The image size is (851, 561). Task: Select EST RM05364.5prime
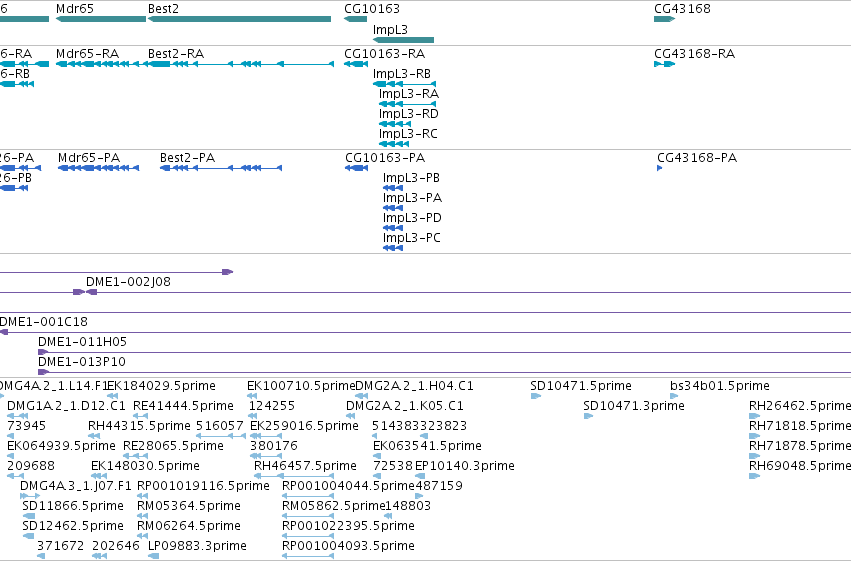[x=143, y=517]
